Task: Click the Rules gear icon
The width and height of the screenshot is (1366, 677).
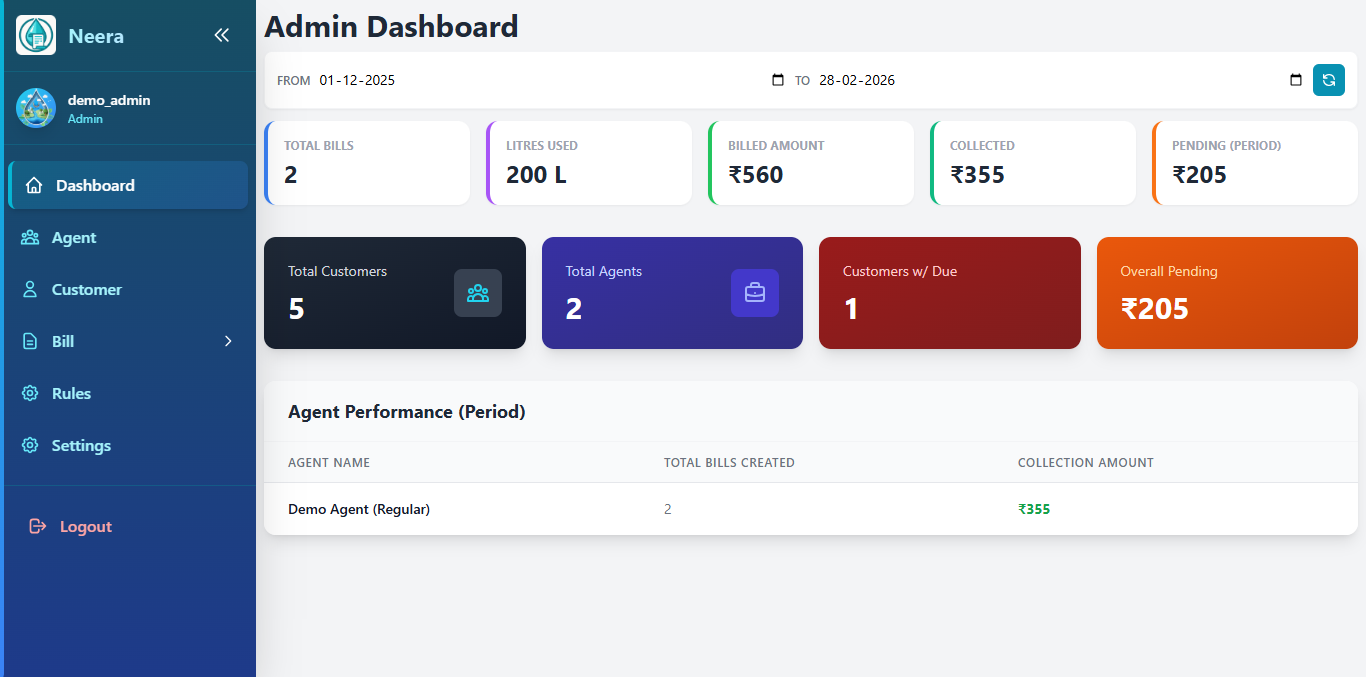Action: (30, 393)
